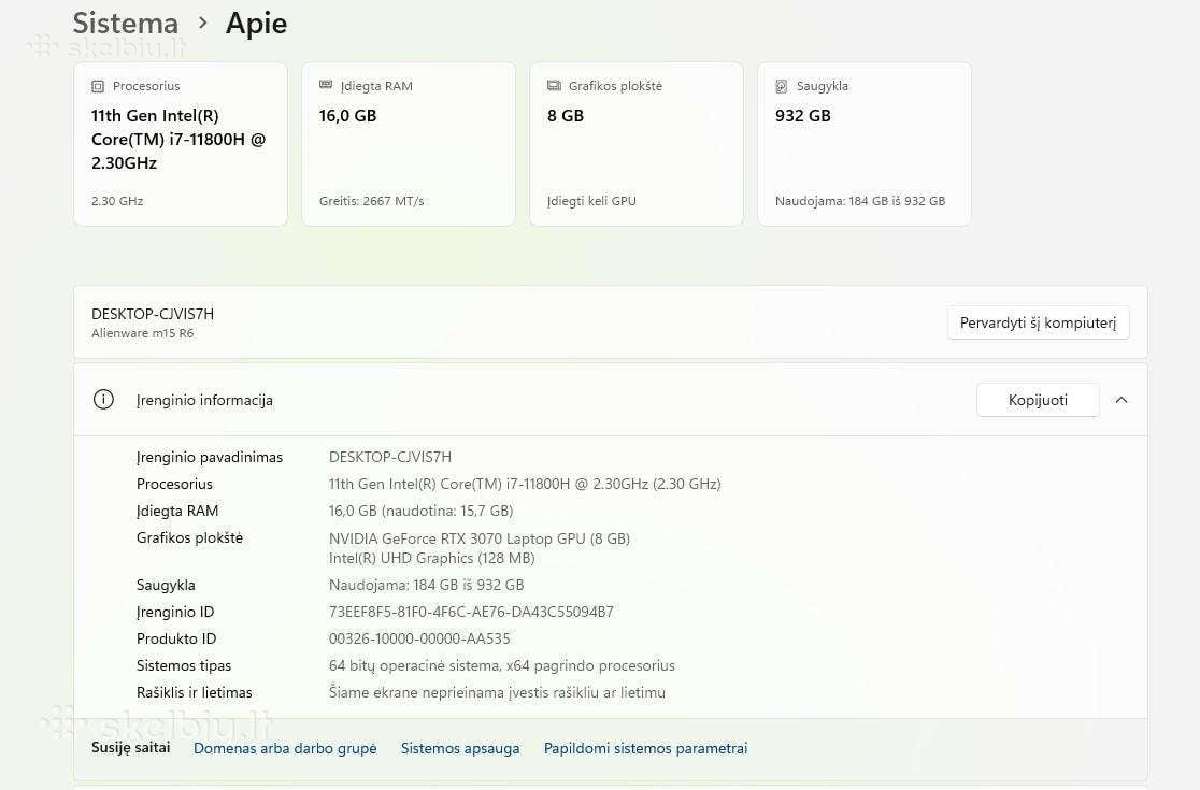This screenshot has height=790, width=1200.
Task: Select the Sistemos tipas value text
Action: [x=502, y=666]
